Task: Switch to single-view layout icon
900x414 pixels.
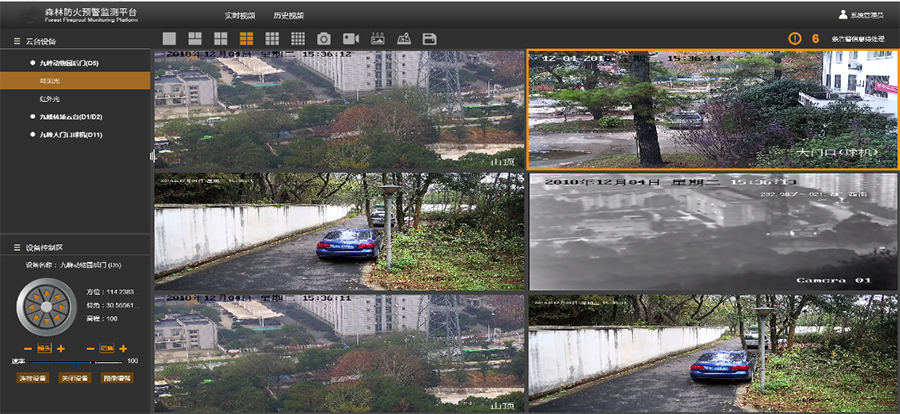Action: 169,38
